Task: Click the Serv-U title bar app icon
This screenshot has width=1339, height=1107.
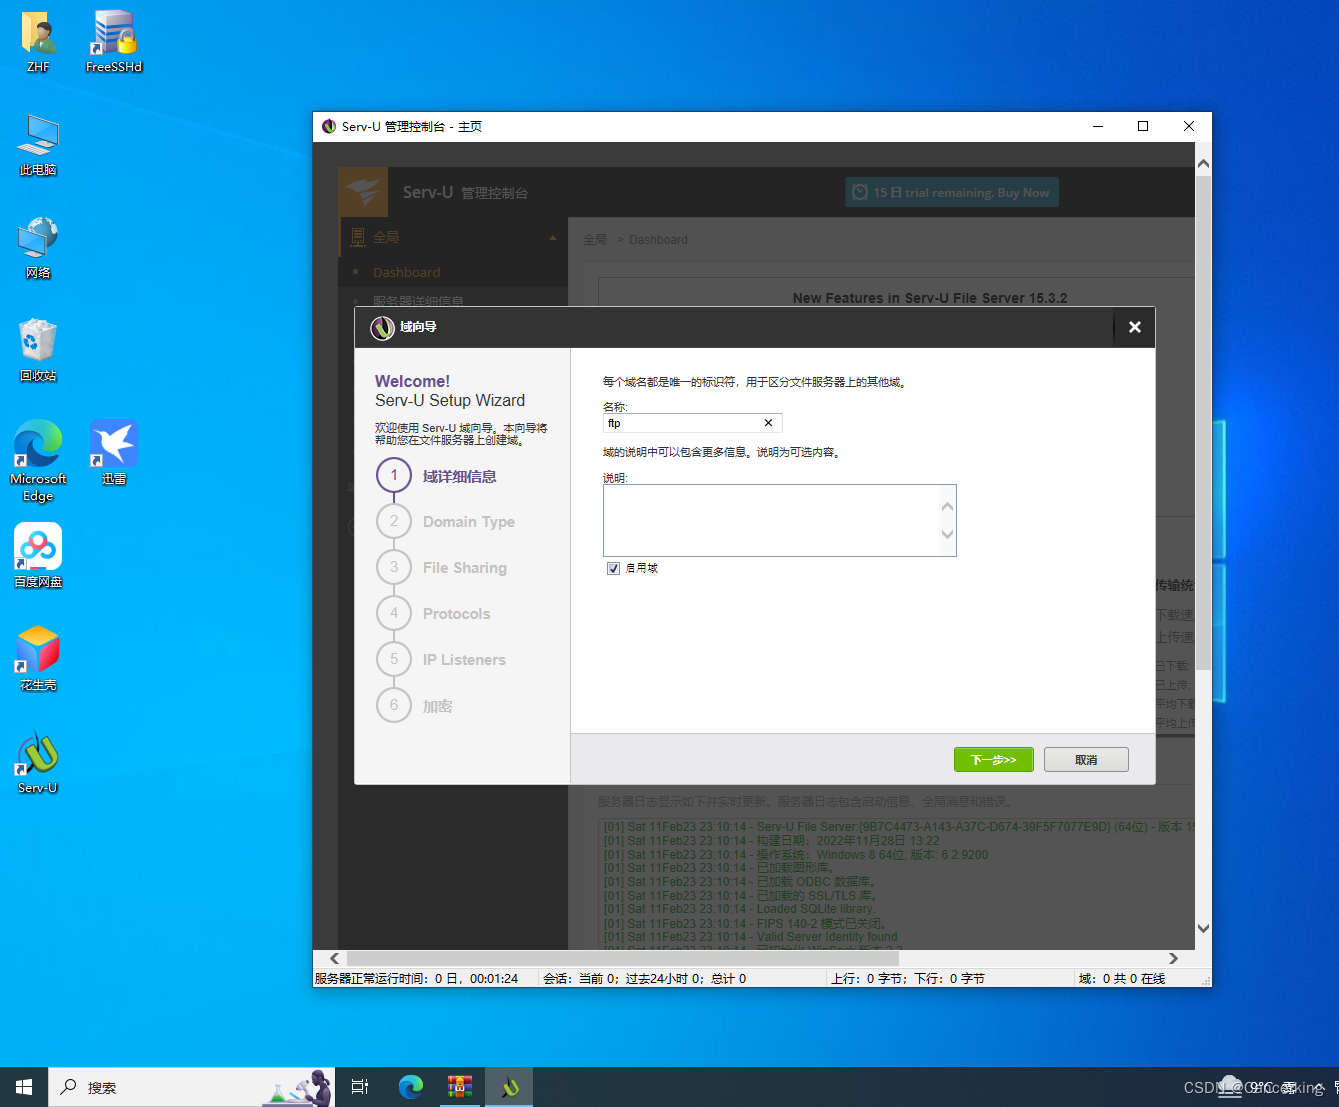Action: [329, 126]
